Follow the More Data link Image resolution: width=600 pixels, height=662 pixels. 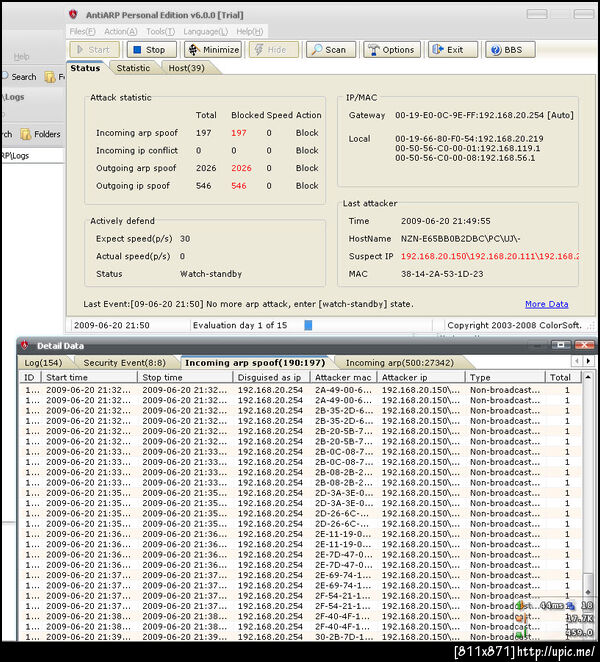546,304
